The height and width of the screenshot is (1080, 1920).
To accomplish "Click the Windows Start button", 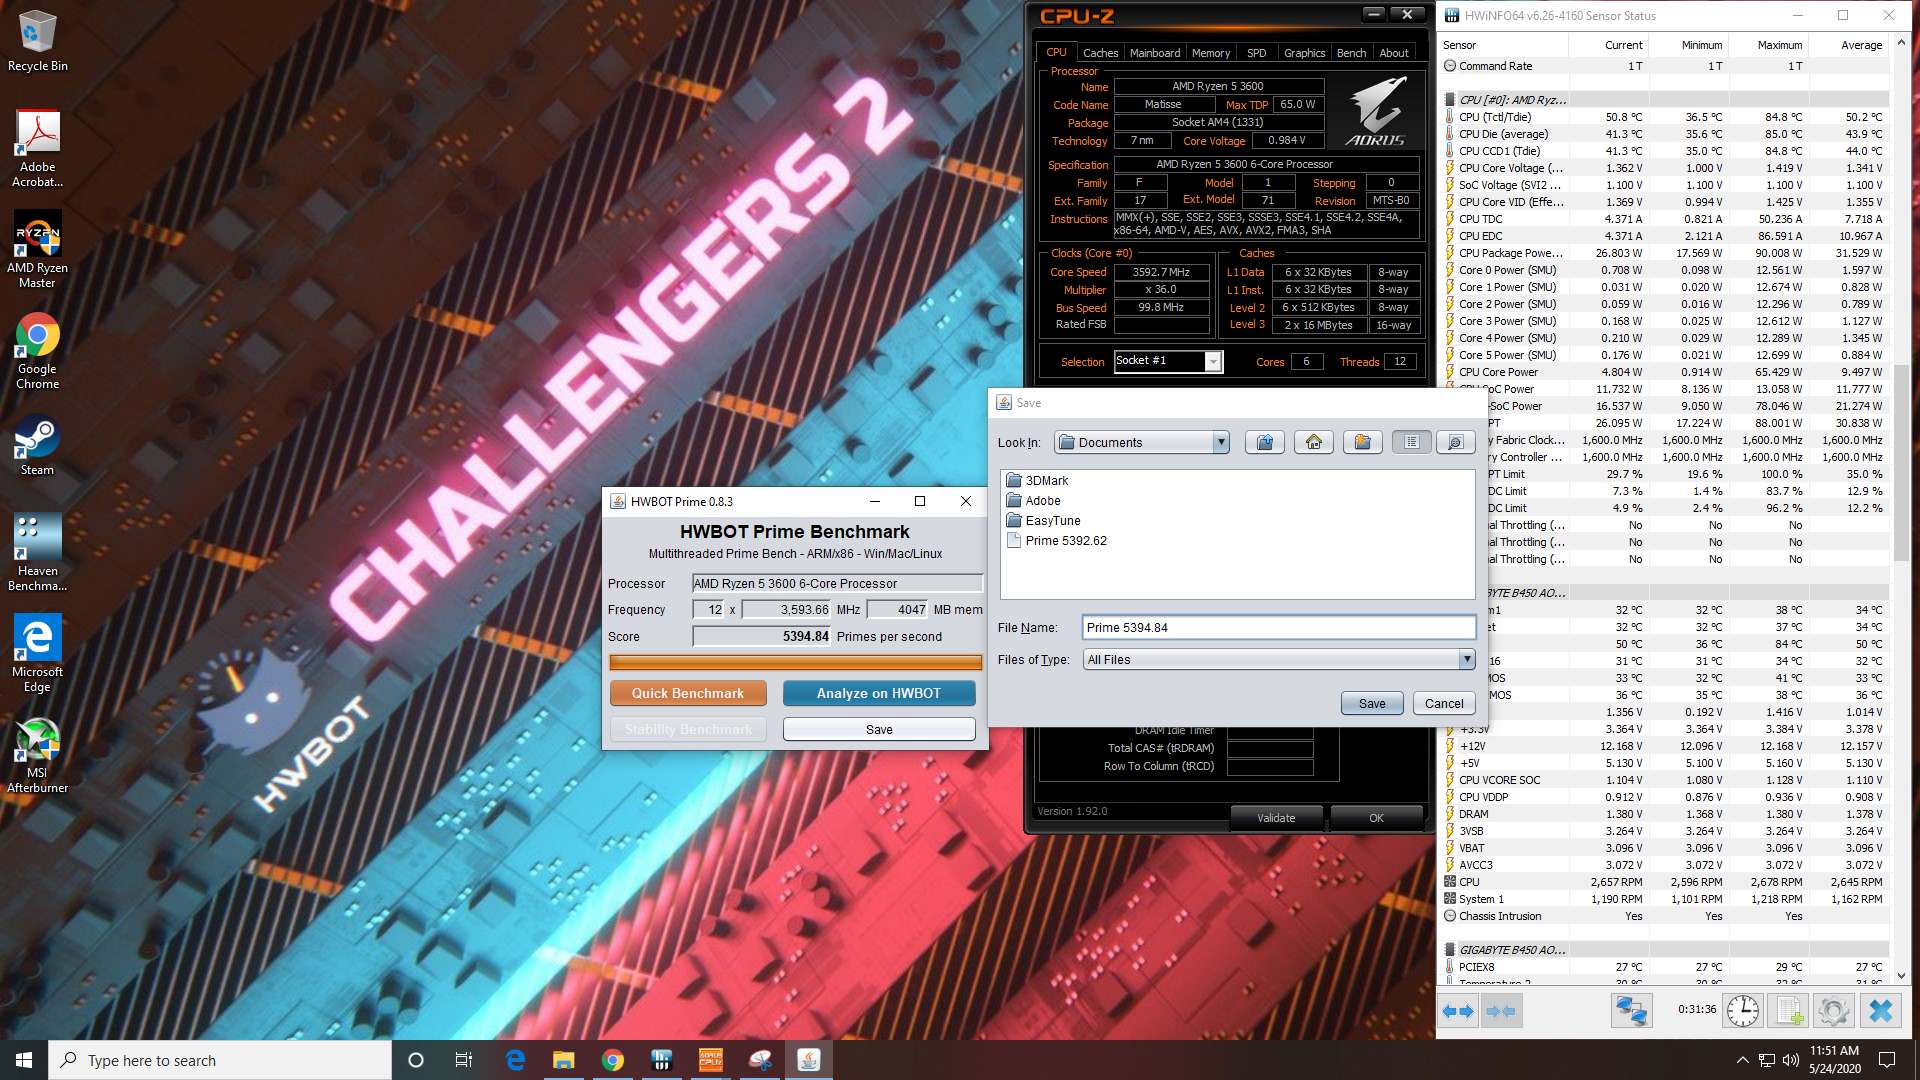I will (x=24, y=1060).
